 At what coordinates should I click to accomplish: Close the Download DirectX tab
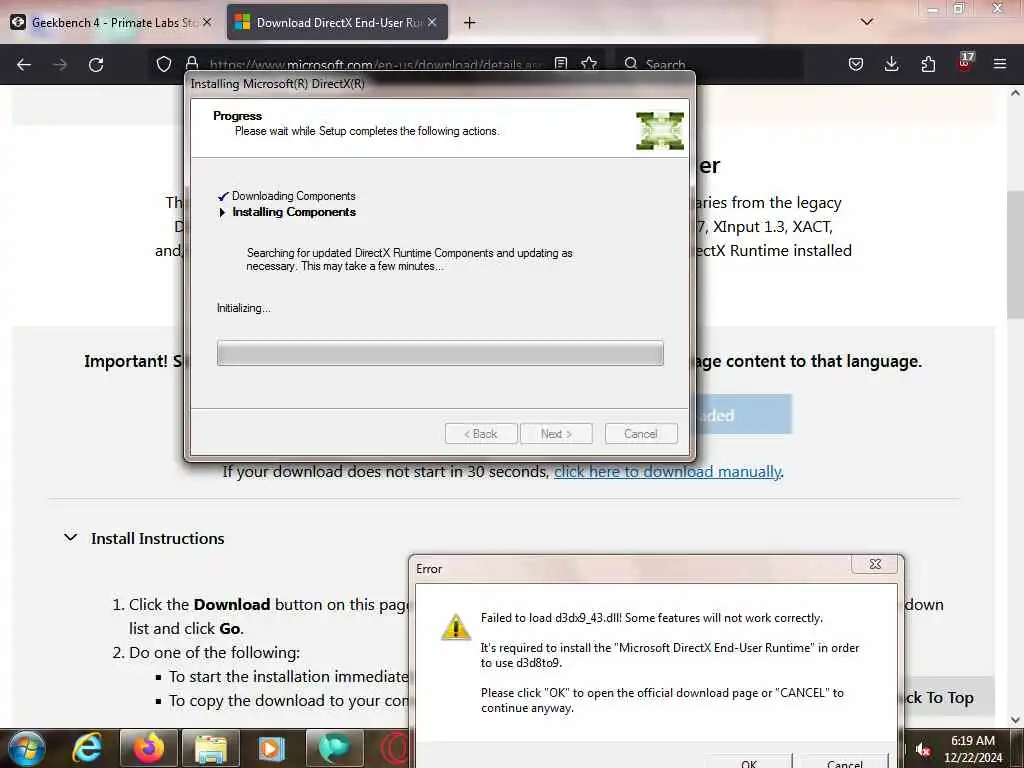click(x=432, y=22)
